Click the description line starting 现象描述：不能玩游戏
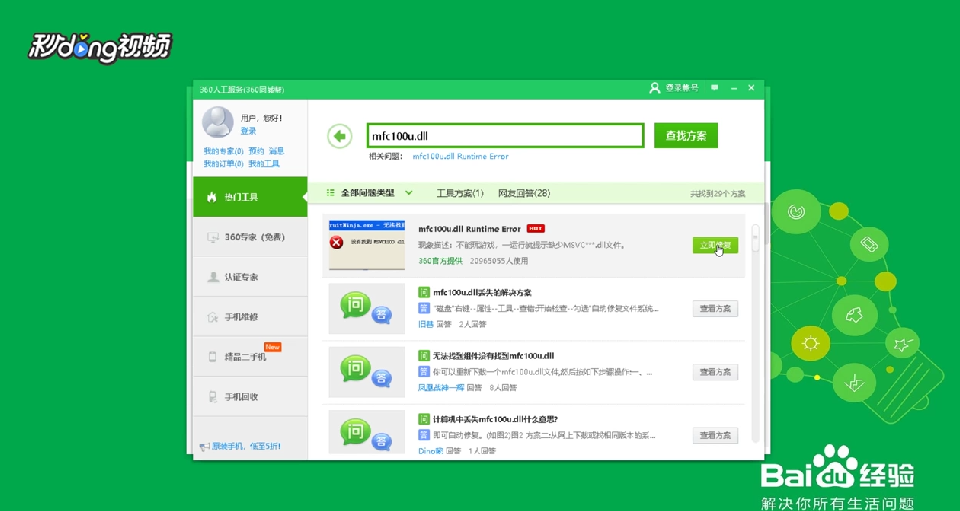This screenshot has height=511, width=960. coord(522,245)
